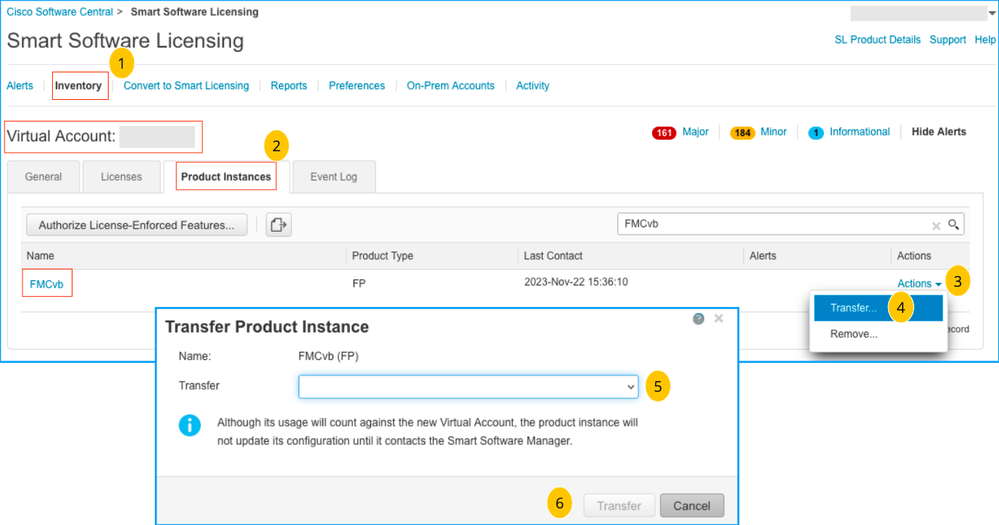The height and width of the screenshot is (525, 999).
Task: Open the Transfer virtual account dropdown
Action: [x=468, y=387]
